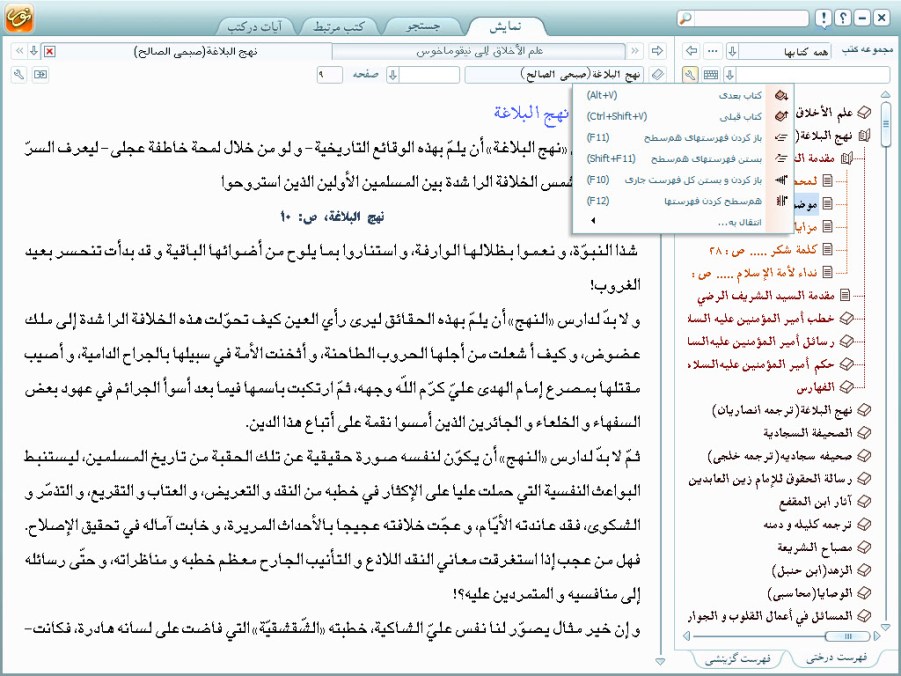Switch to فهرست گزینشی tab
Image resolution: width=901 pixels, height=676 pixels.
coord(738,659)
